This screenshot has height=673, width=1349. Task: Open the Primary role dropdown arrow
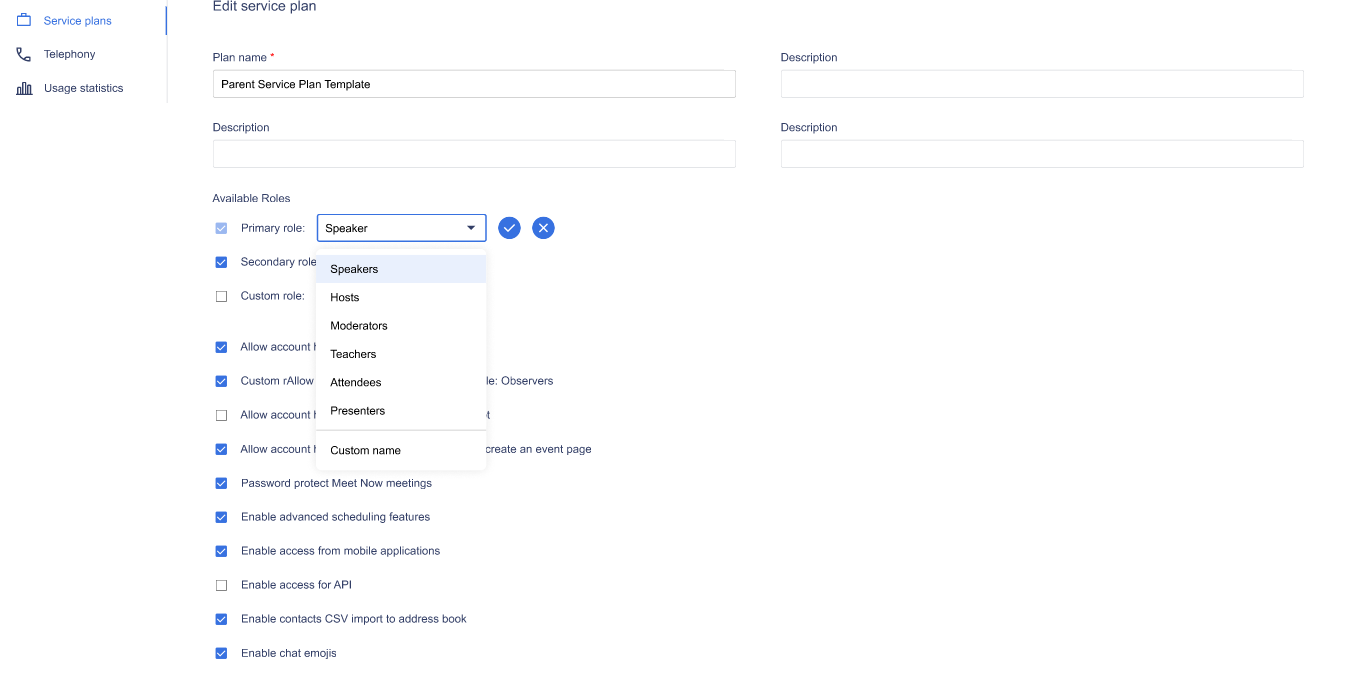click(471, 228)
